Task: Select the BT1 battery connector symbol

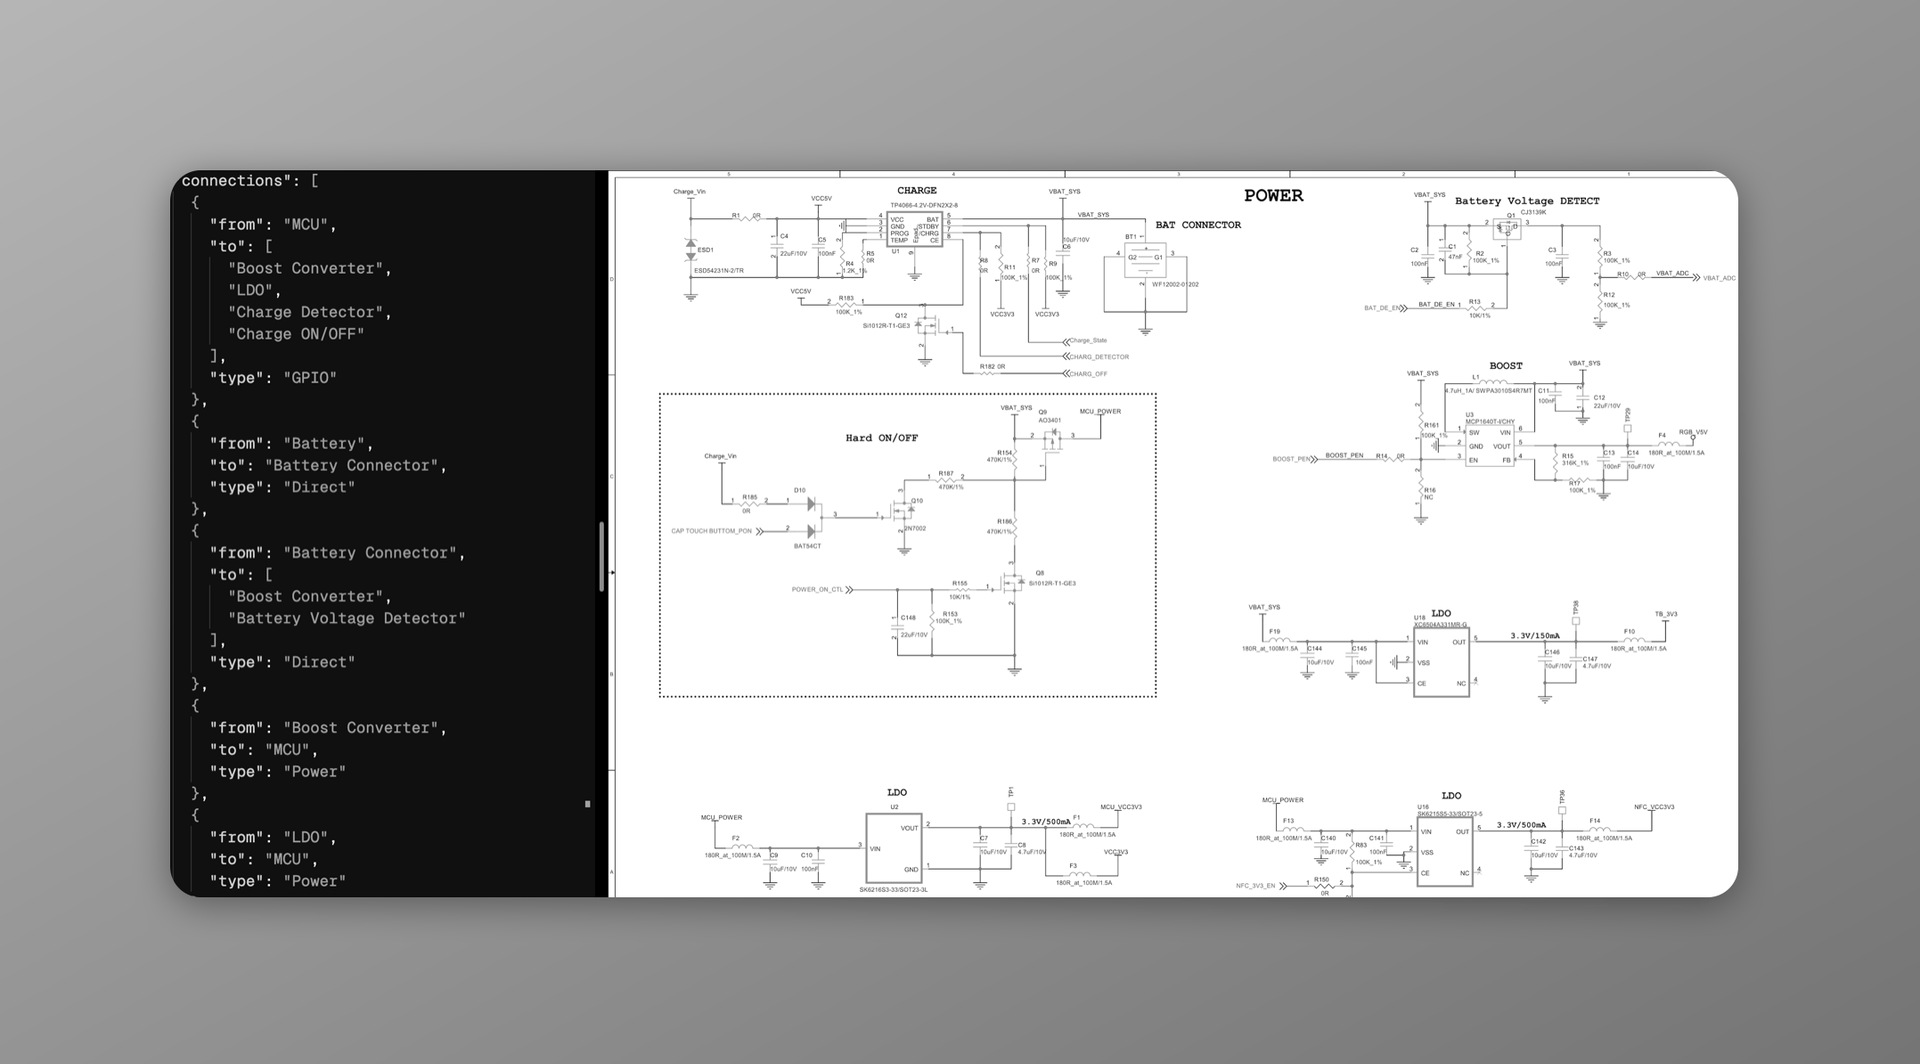Action: pyautogui.click(x=1145, y=258)
